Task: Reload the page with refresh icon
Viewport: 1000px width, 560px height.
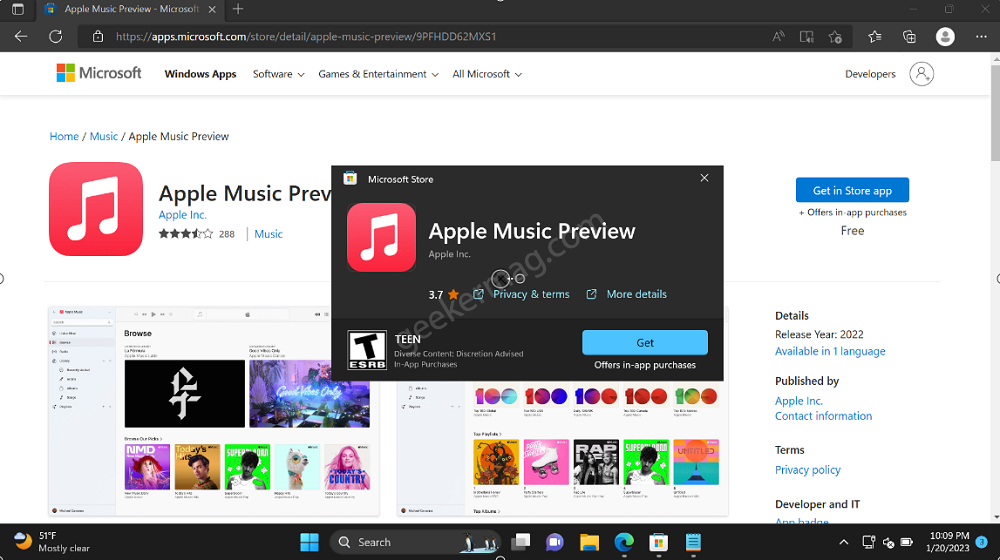Action: (x=55, y=36)
